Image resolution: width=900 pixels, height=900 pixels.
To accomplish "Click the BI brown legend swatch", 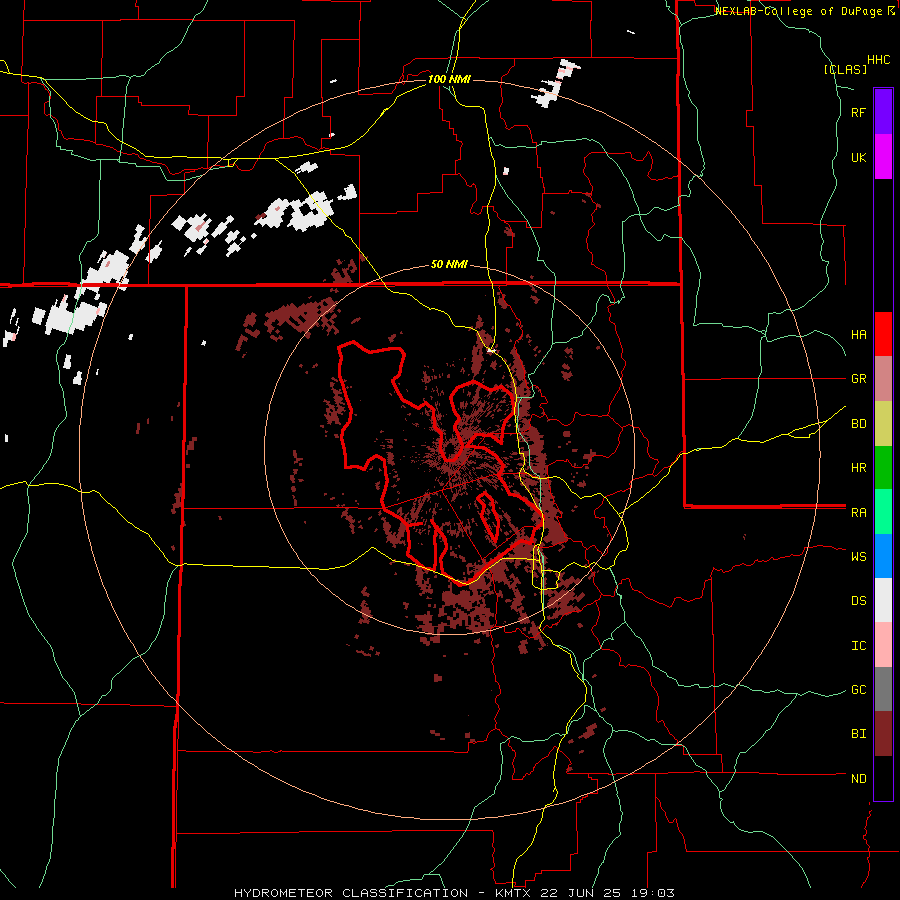I will coord(883,734).
